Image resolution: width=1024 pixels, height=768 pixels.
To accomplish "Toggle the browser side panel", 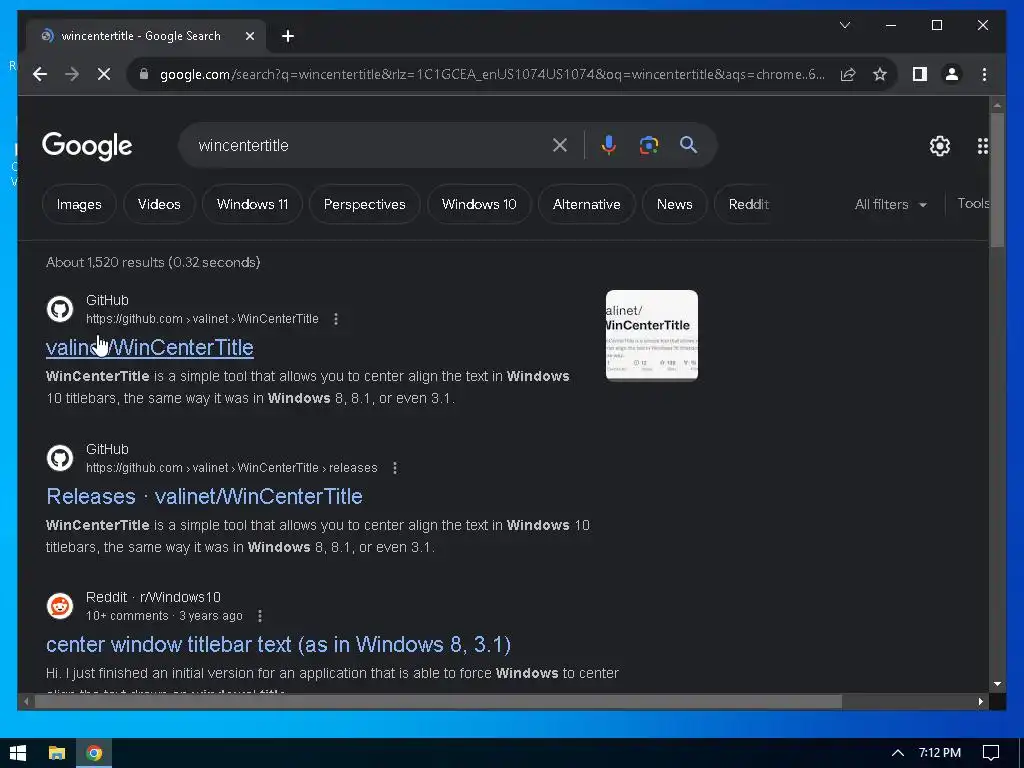I will click(x=920, y=74).
